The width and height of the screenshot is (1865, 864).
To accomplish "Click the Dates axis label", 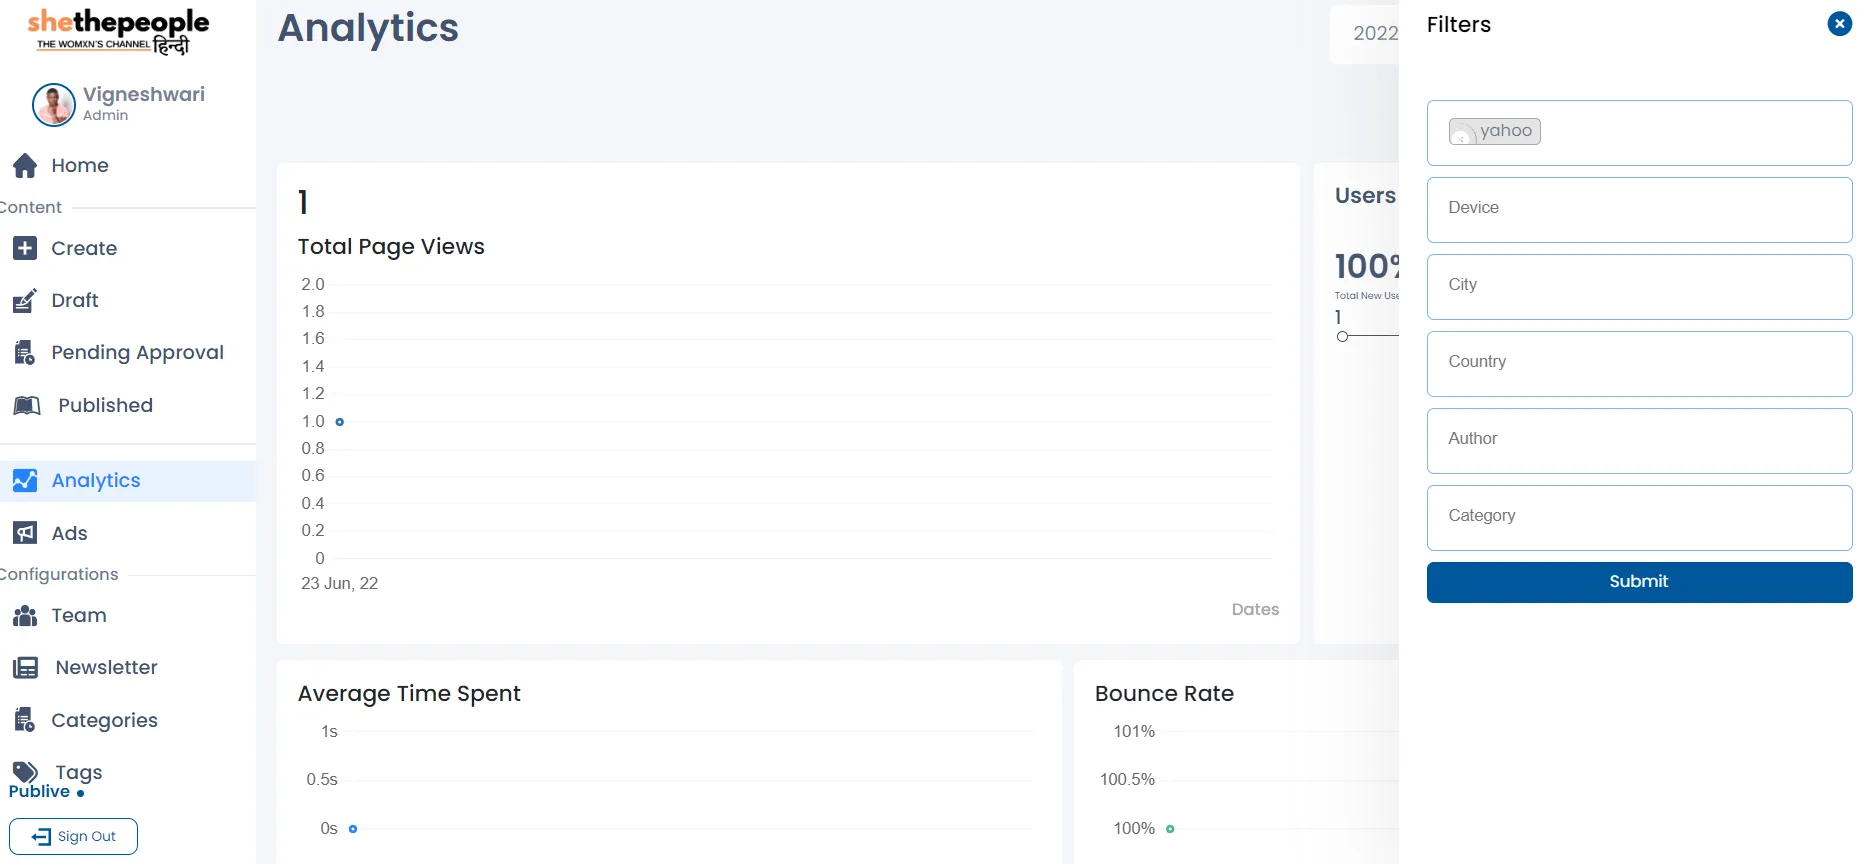I will click(1255, 609).
